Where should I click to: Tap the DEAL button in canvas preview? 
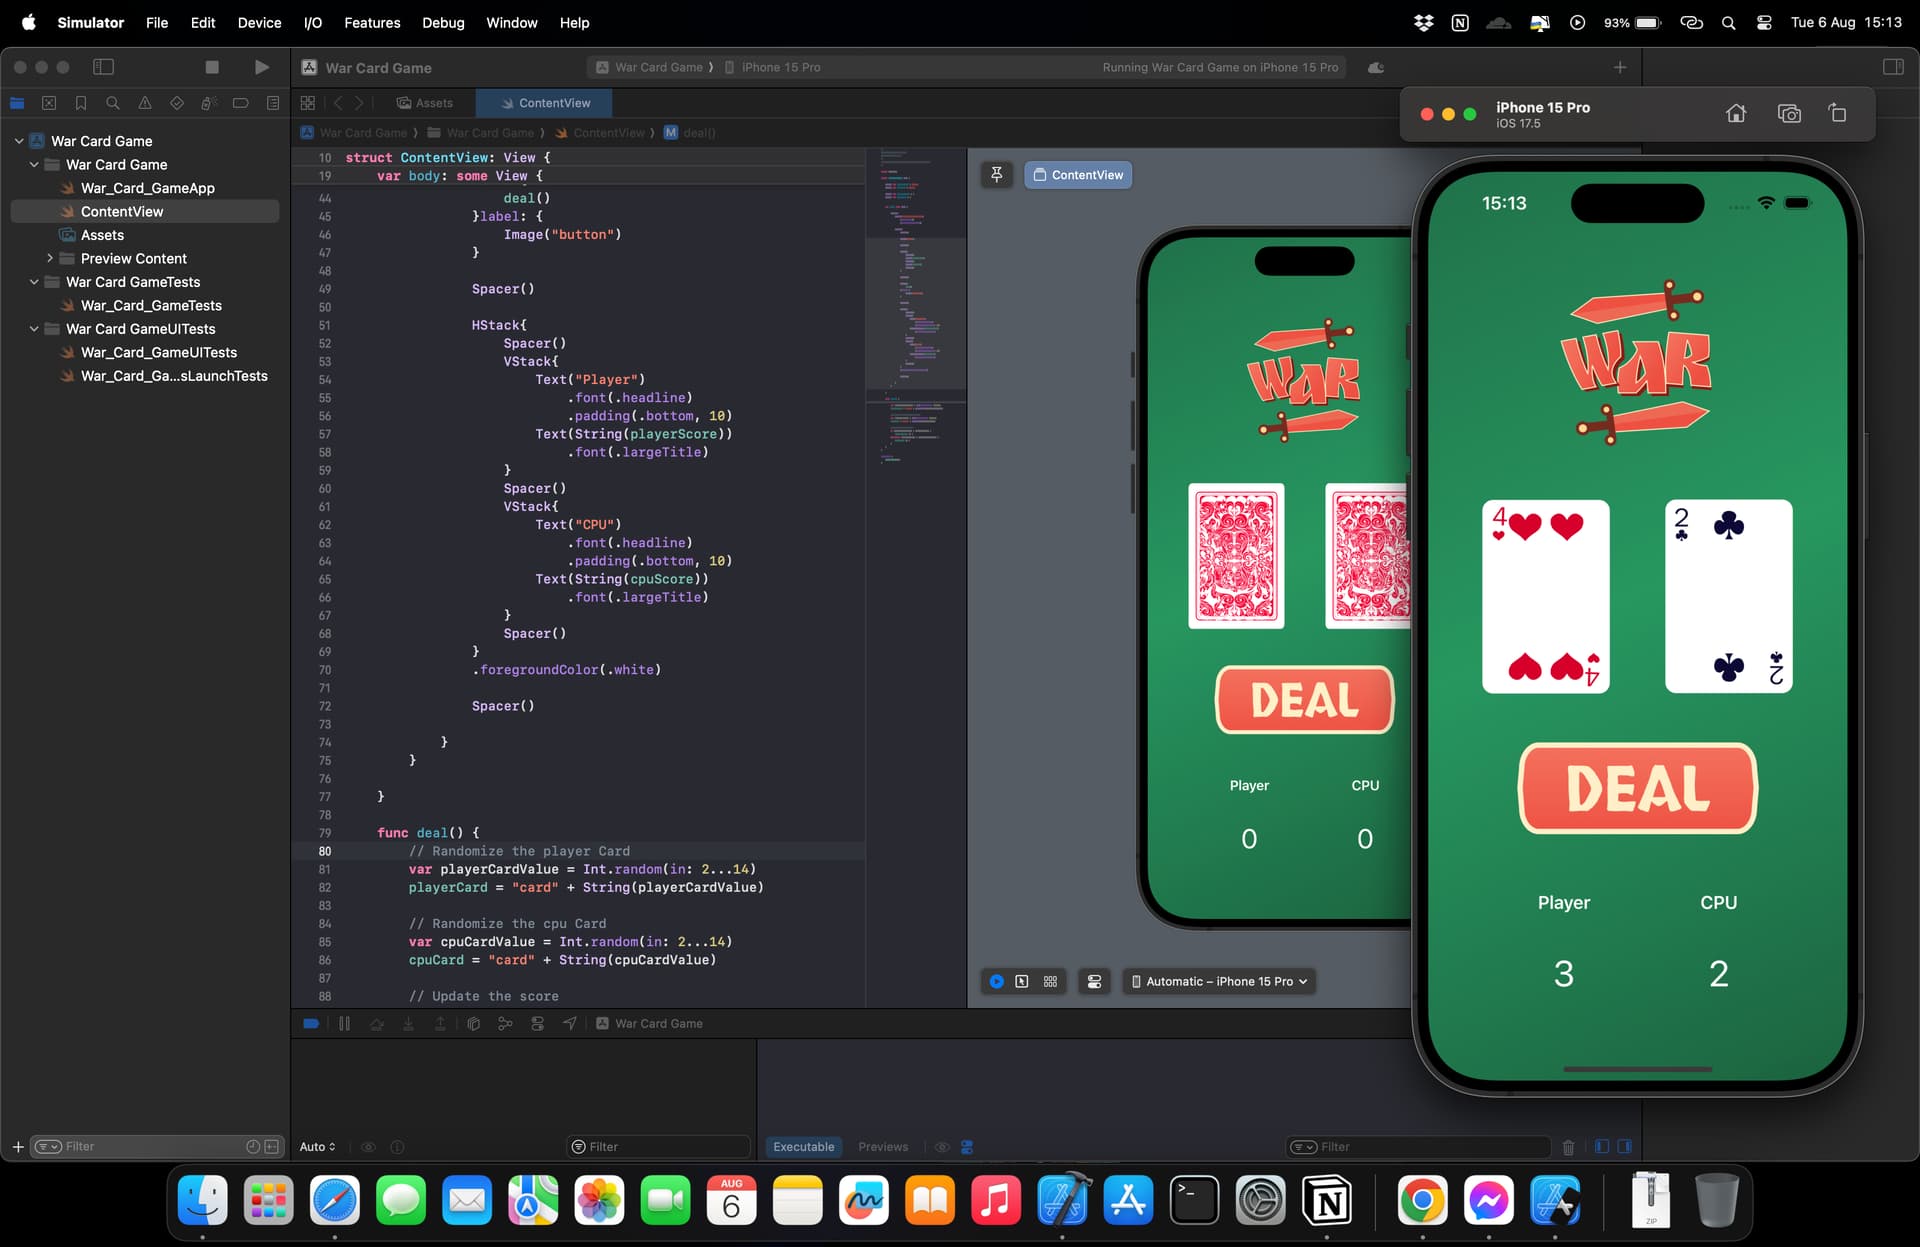point(1304,700)
